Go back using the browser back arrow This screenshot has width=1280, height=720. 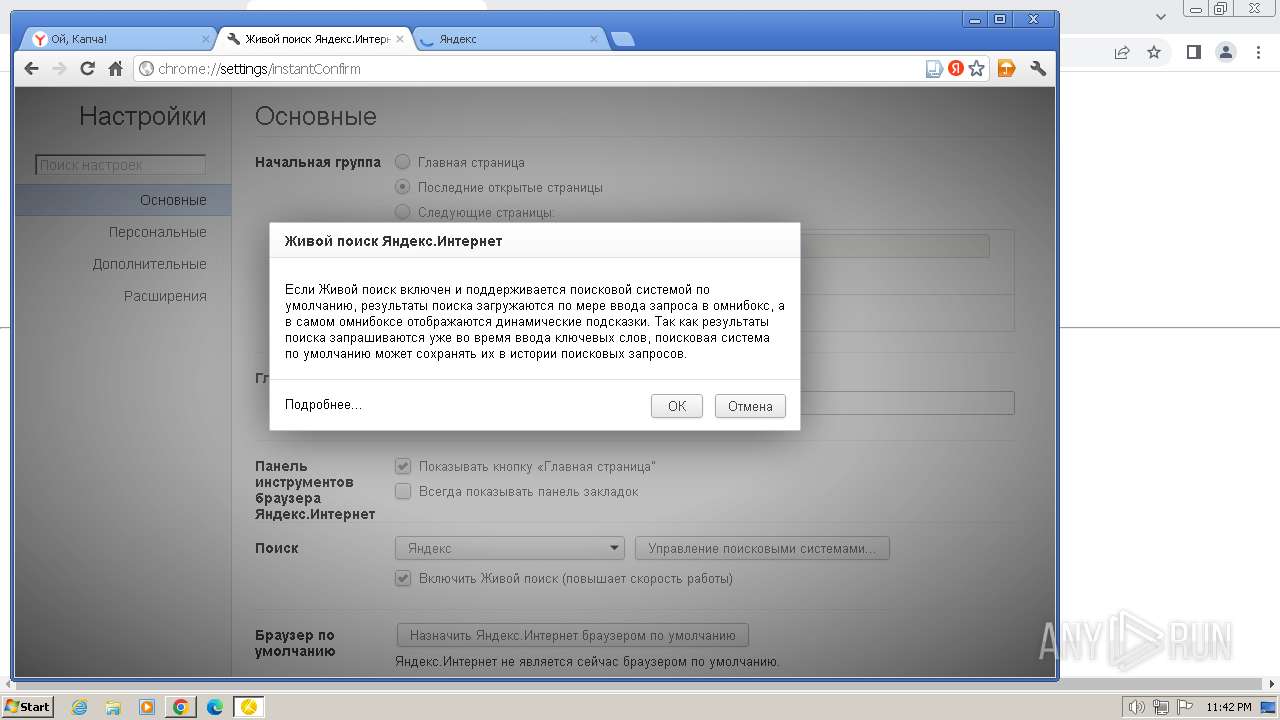[x=31, y=69]
